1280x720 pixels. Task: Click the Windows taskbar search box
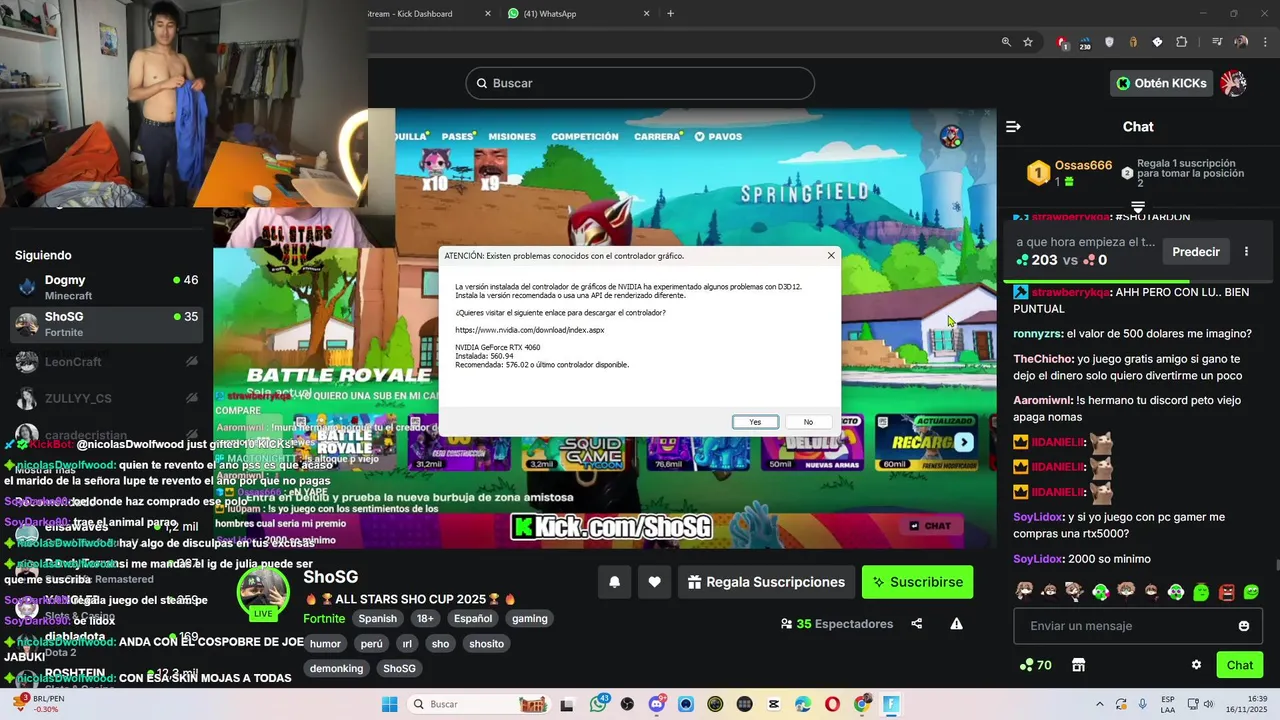click(480, 704)
